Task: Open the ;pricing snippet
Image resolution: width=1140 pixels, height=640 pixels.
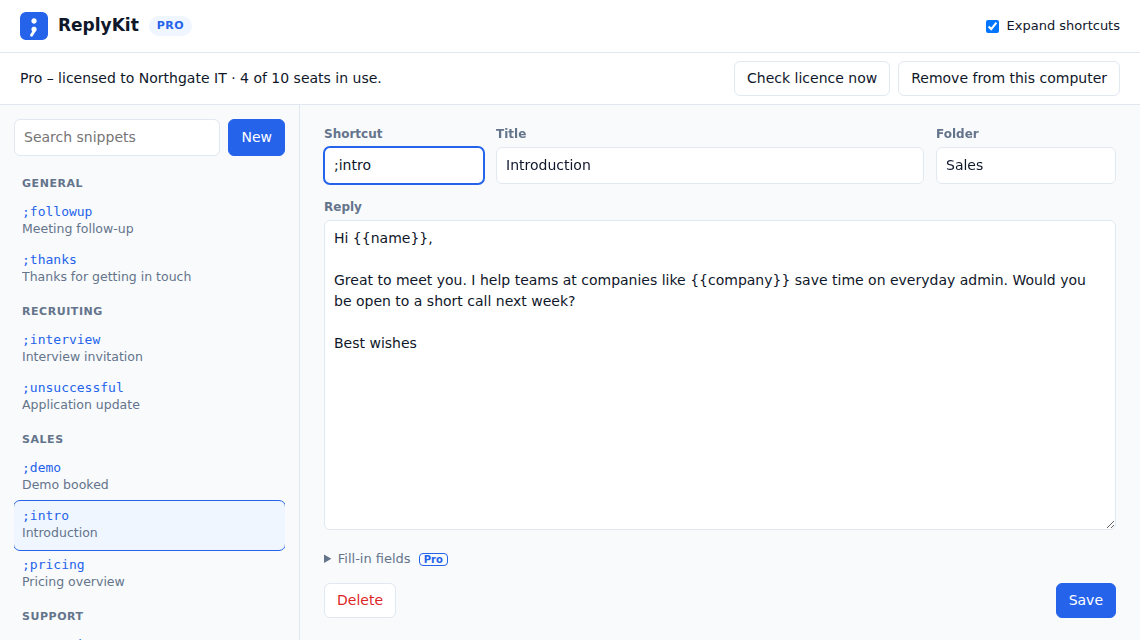Action: (x=150, y=573)
